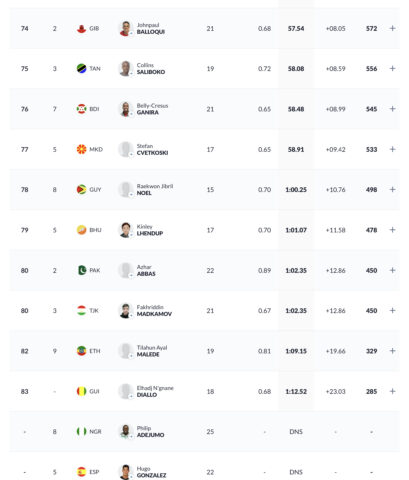Open Philip Adejumo athlete photo
This screenshot has height=480, width=409.
[126, 432]
